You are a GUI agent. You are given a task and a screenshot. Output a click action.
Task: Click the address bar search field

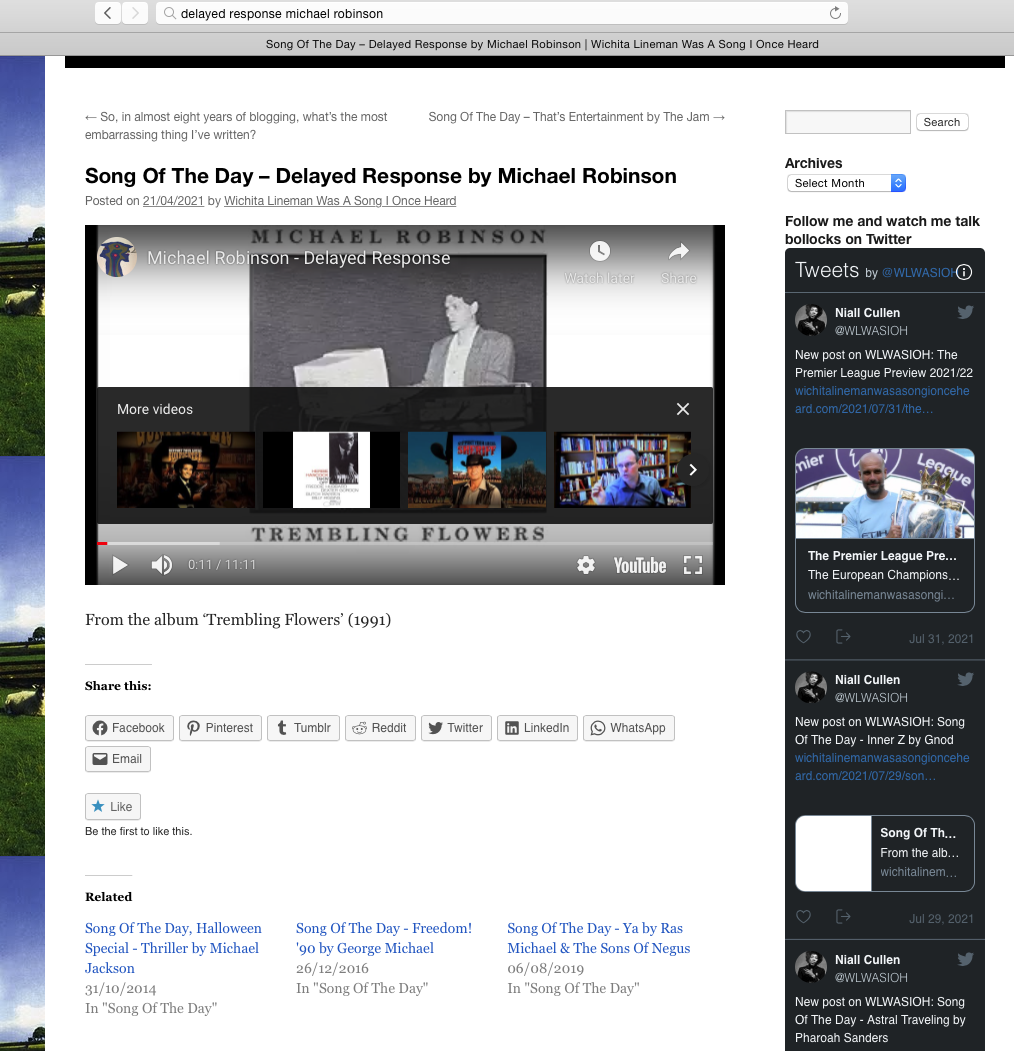tap(502, 13)
